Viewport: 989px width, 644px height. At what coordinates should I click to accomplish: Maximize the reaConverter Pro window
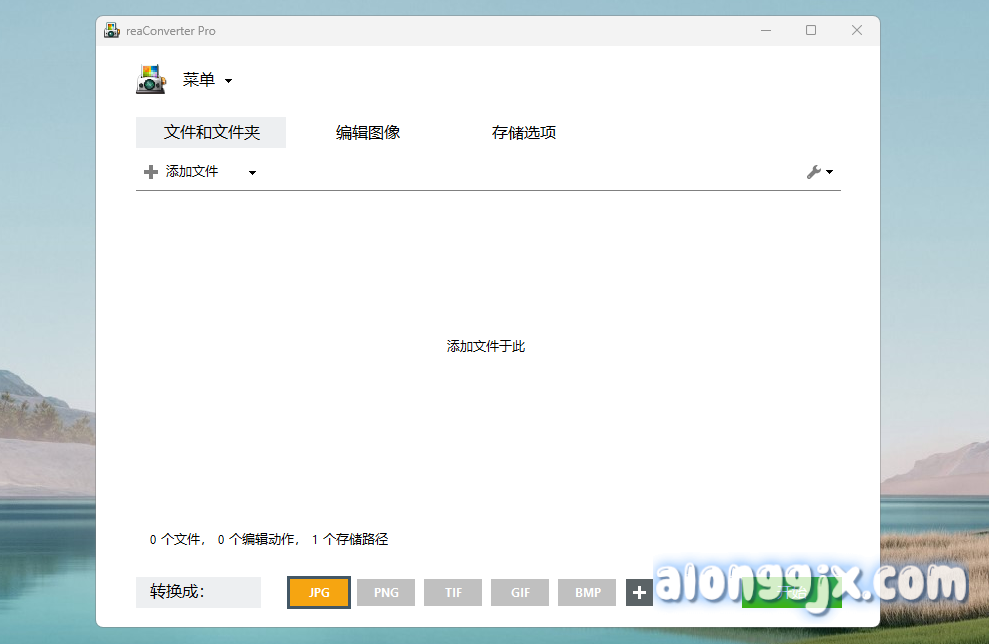pos(811,31)
